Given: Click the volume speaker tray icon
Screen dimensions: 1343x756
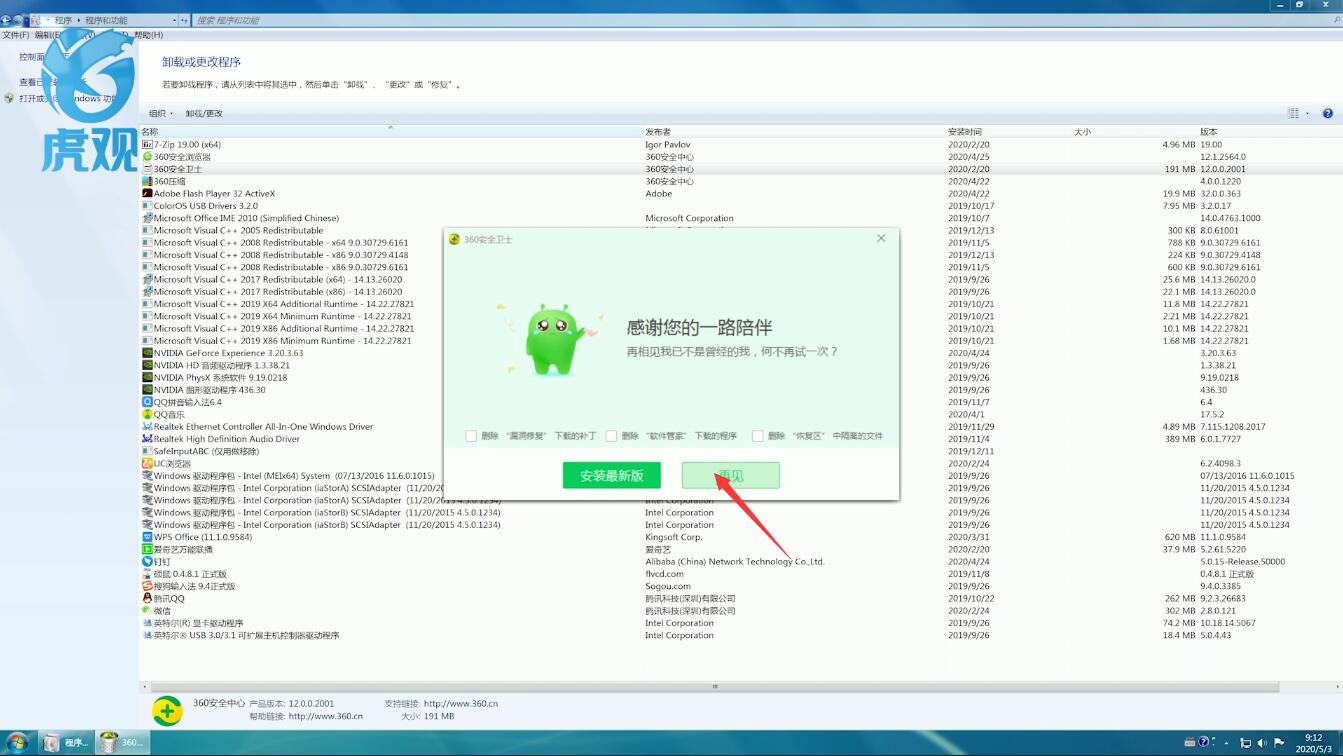Looking at the screenshot, I should click(1261, 743).
